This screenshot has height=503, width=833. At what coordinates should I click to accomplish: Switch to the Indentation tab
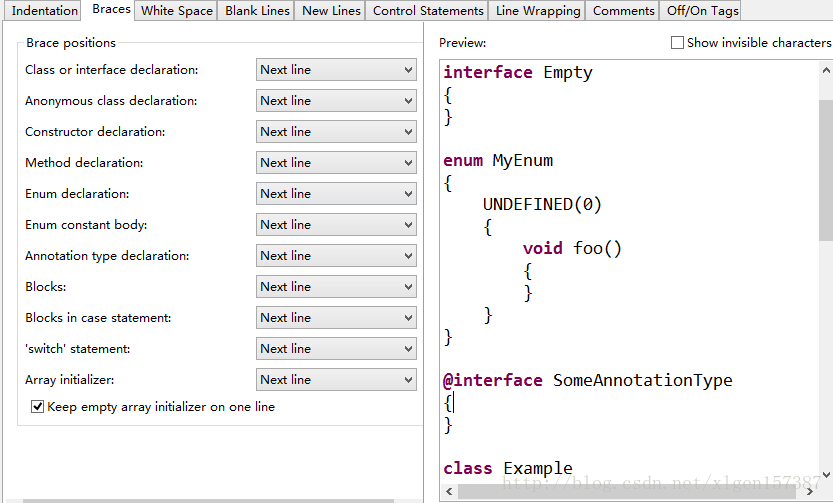[45, 11]
